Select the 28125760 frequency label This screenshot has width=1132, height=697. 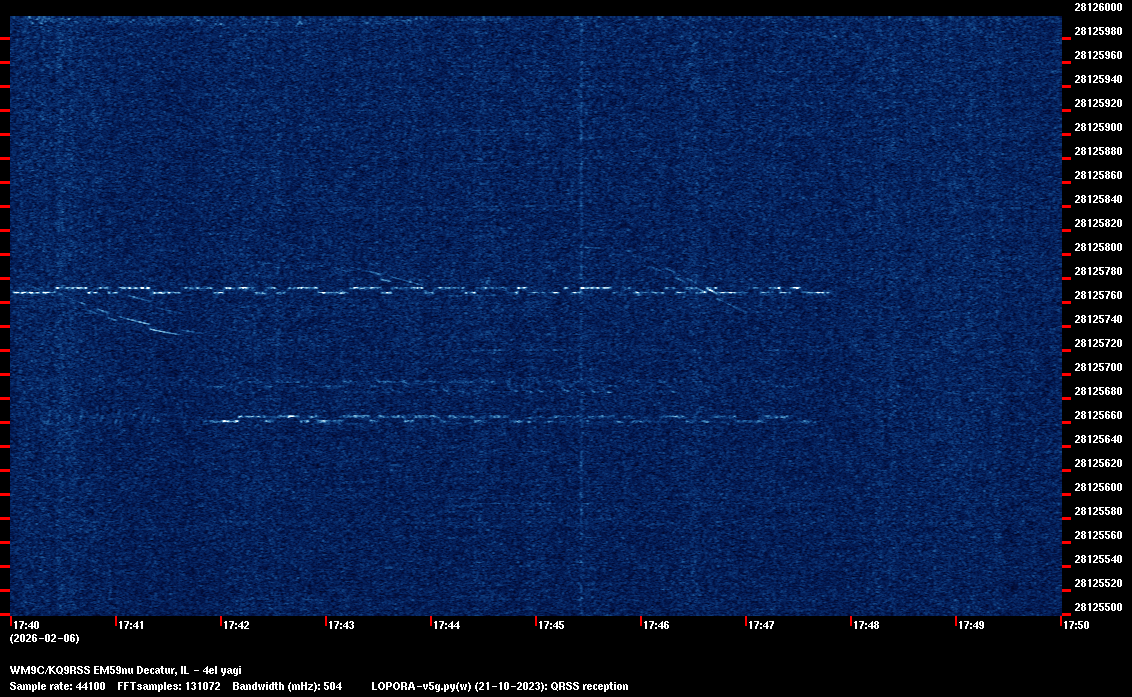click(x=1097, y=295)
